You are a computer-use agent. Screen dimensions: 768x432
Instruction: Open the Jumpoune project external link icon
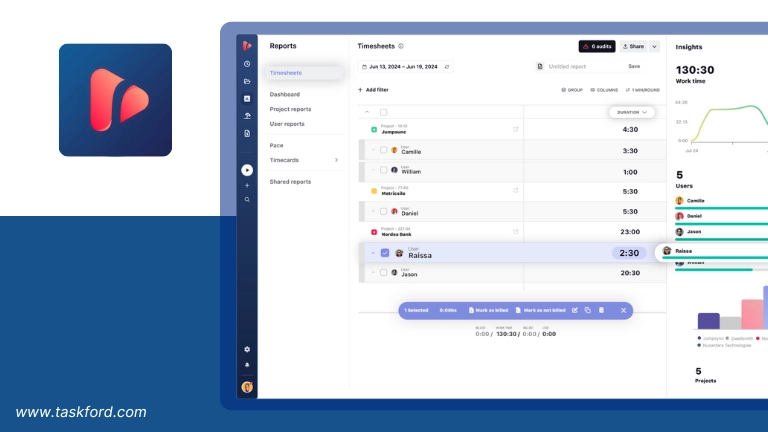click(515, 129)
